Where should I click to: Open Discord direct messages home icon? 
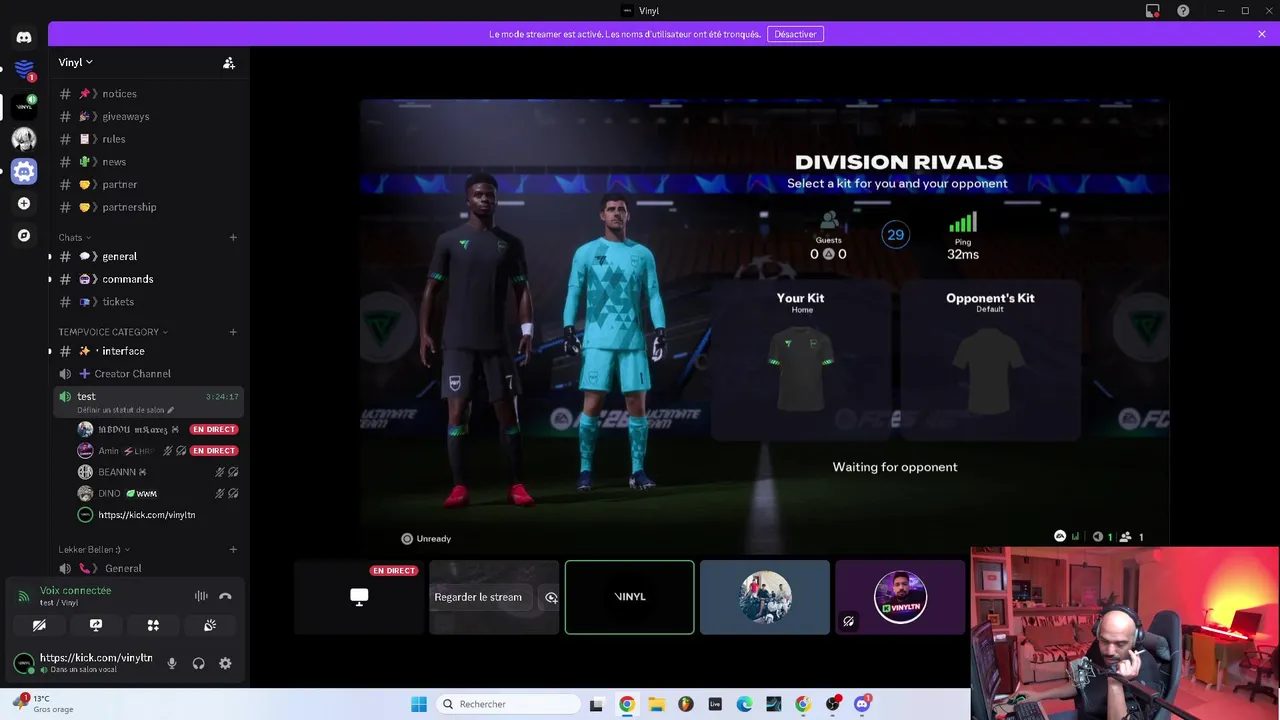pos(24,37)
